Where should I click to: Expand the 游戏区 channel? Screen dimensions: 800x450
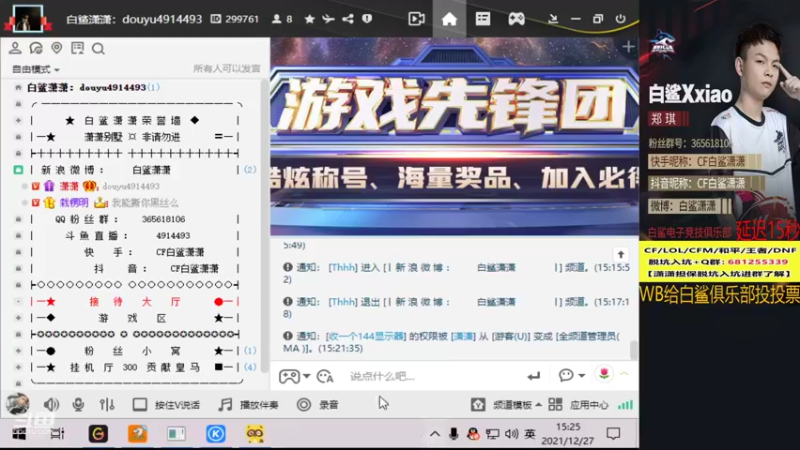click(18, 318)
